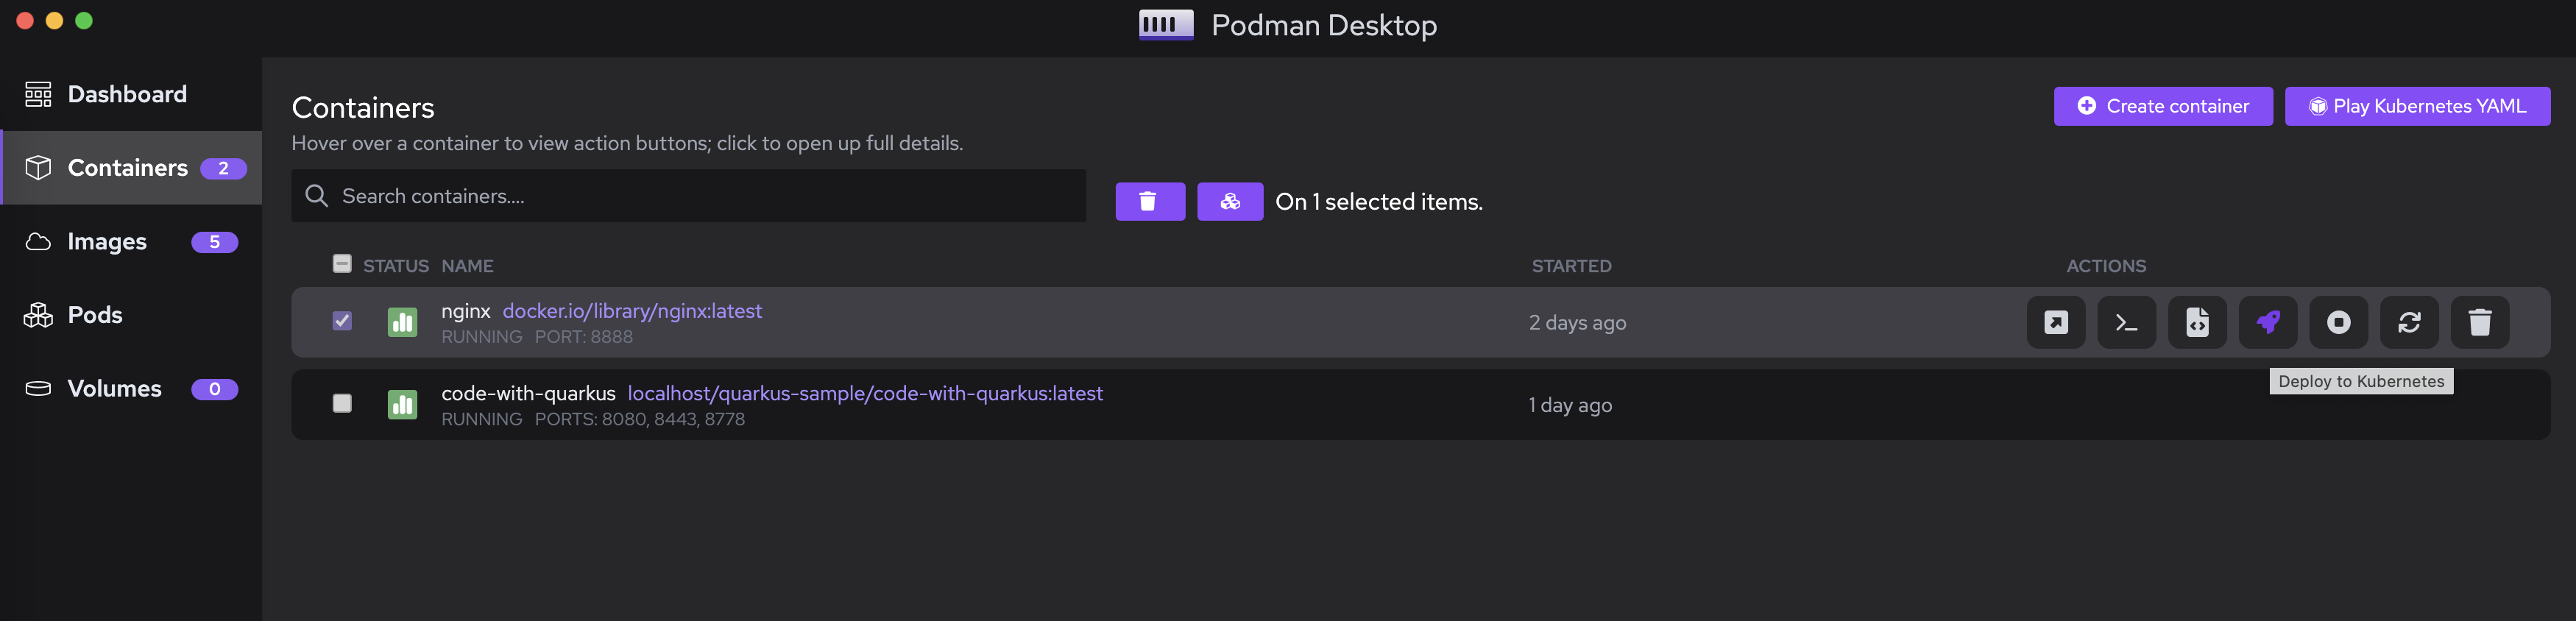The width and height of the screenshot is (2576, 621).
Task: Create pod from selected containers
Action: (x=1229, y=201)
